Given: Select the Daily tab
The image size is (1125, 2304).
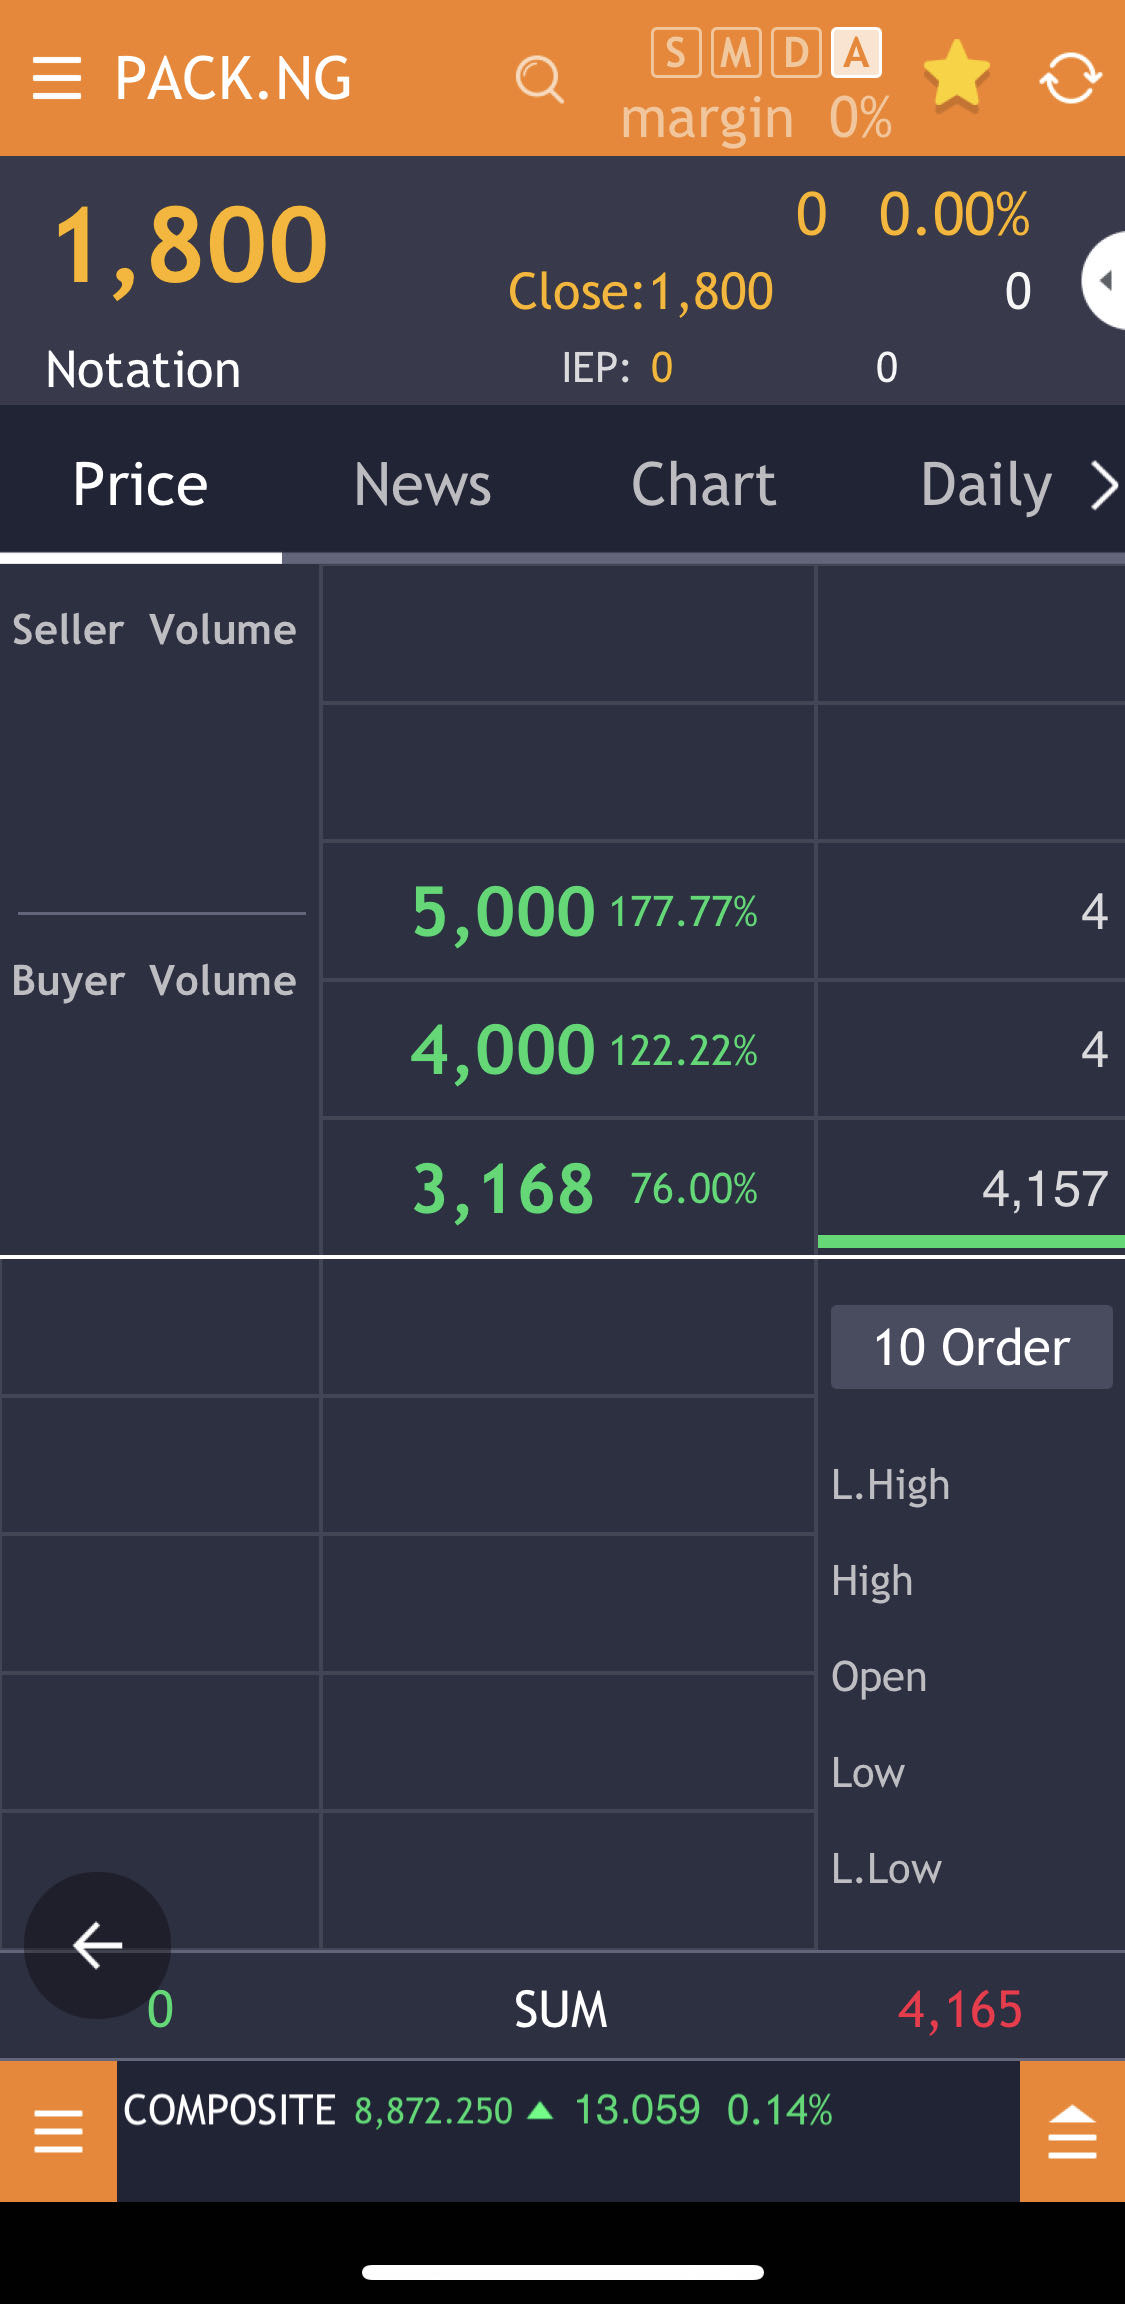Looking at the screenshot, I should [985, 485].
